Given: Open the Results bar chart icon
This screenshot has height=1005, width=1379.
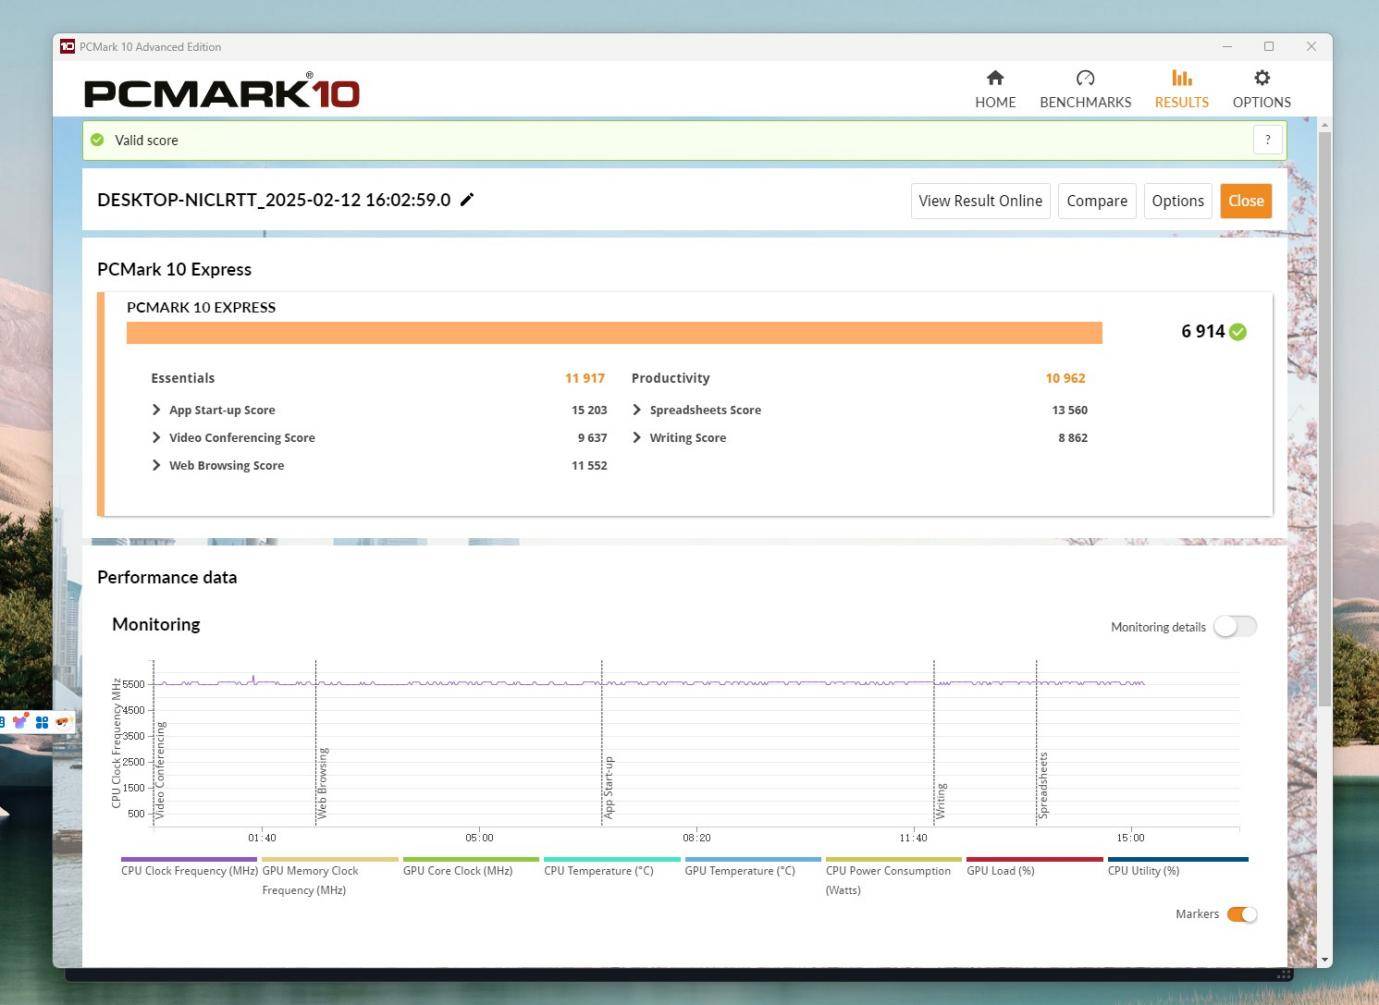Looking at the screenshot, I should [1182, 78].
